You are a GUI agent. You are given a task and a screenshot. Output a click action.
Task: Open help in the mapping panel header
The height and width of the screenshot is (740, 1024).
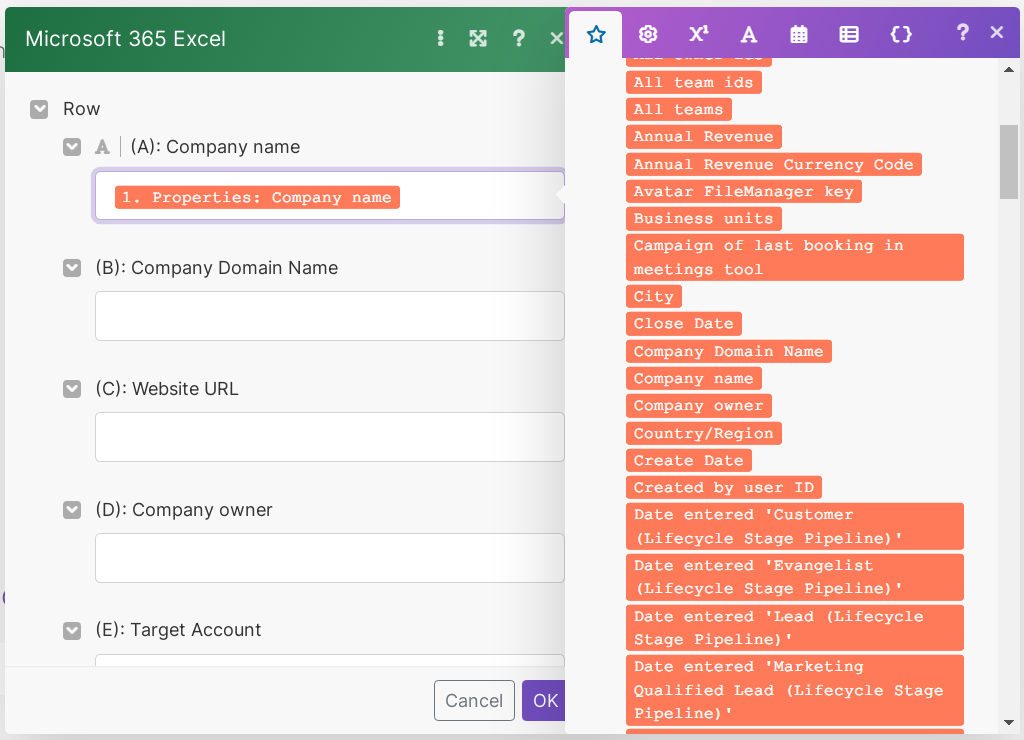(x=962, y=32)
